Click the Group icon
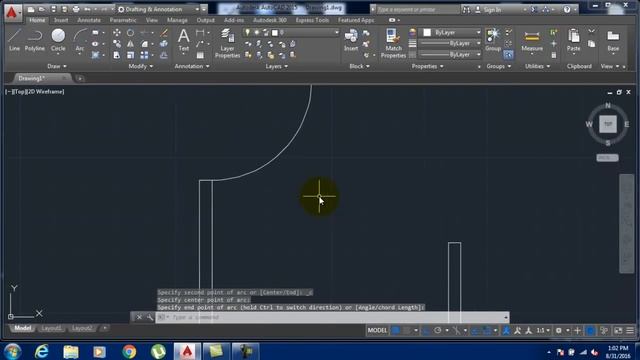Screen dimensions: 640x360 click(493, 40)
